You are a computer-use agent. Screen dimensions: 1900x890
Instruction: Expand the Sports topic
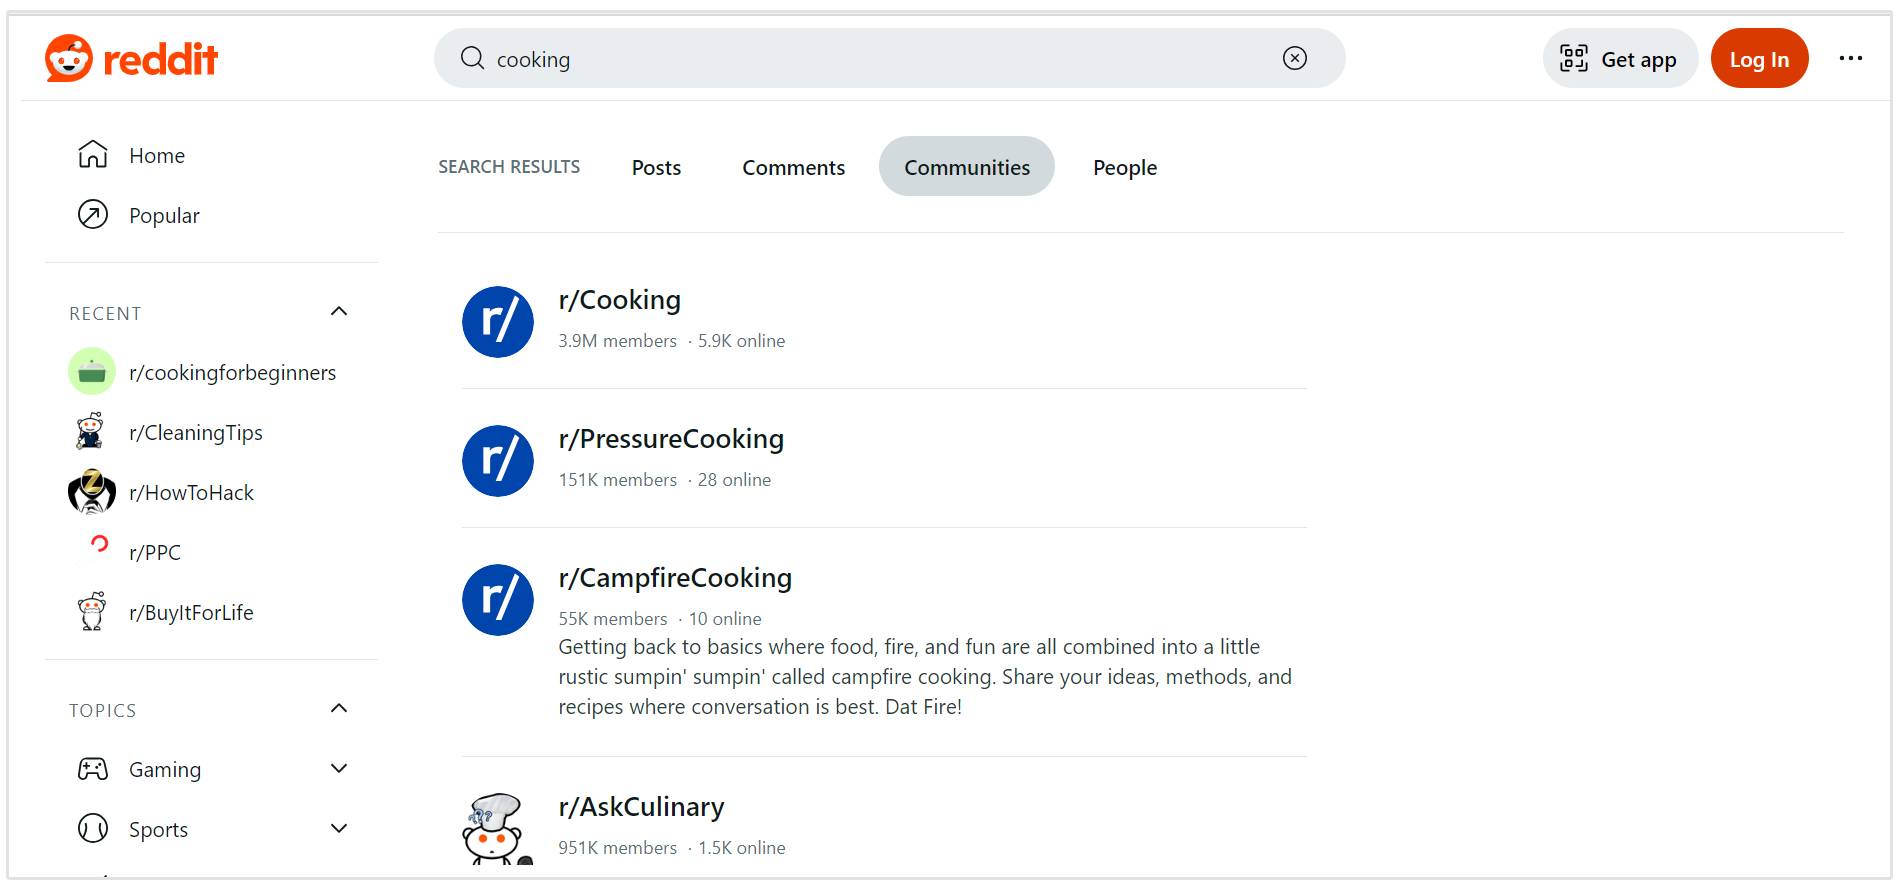339,829
